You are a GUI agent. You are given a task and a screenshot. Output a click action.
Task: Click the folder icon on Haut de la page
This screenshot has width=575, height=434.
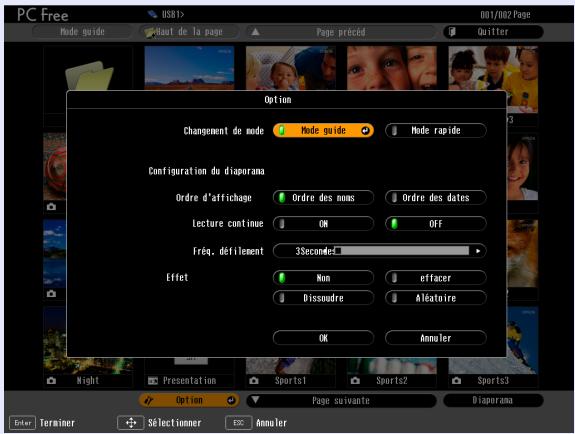tap(150, 33)
